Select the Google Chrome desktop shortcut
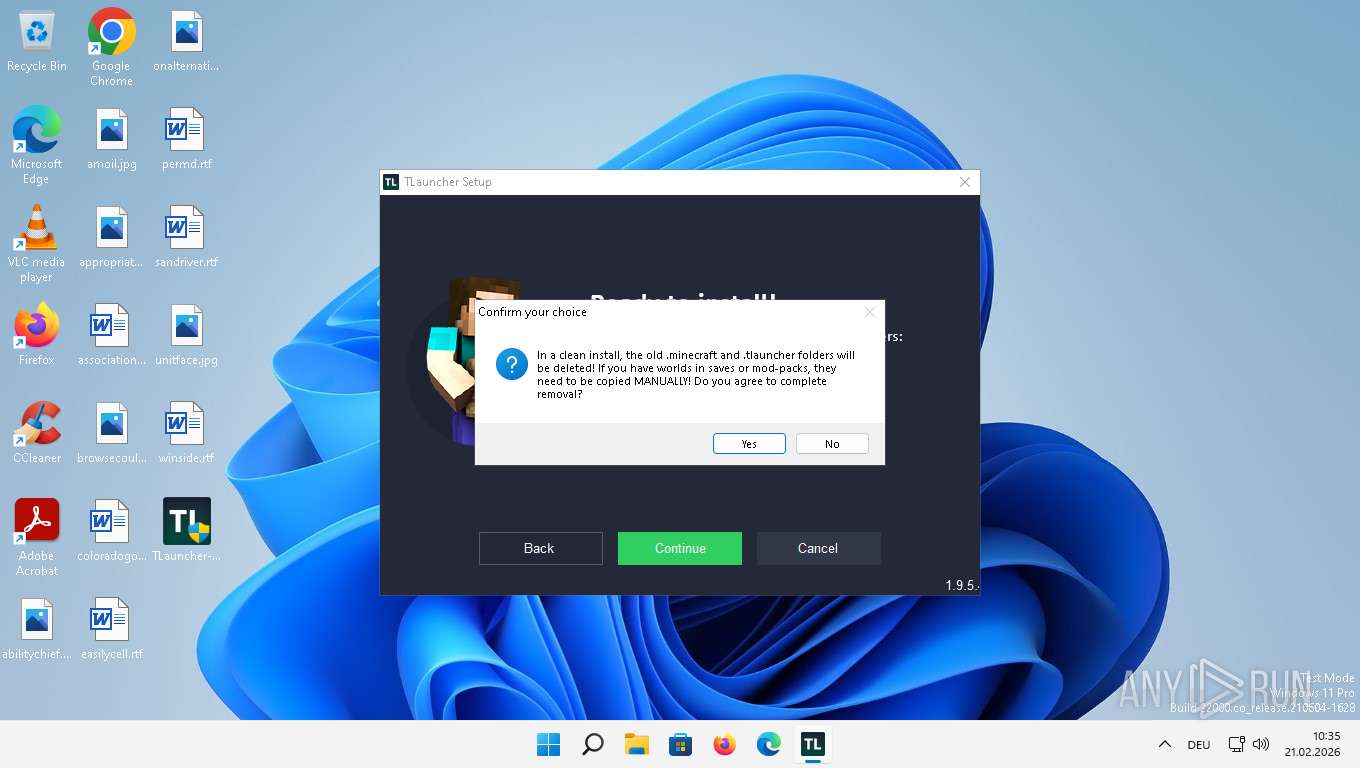 click(x=111, y=47)
